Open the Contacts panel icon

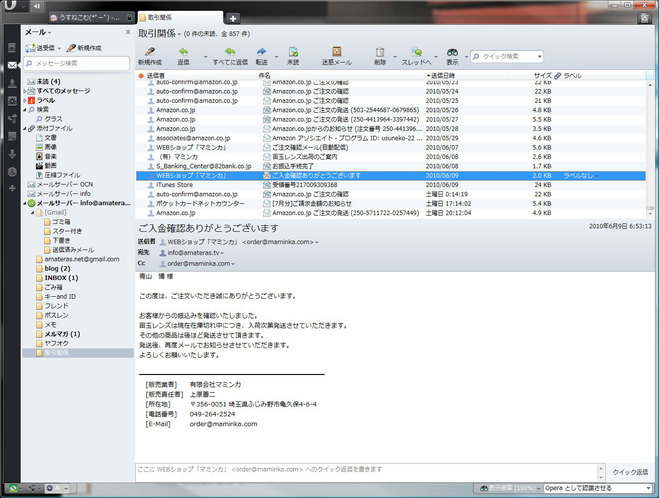point(12,83)
